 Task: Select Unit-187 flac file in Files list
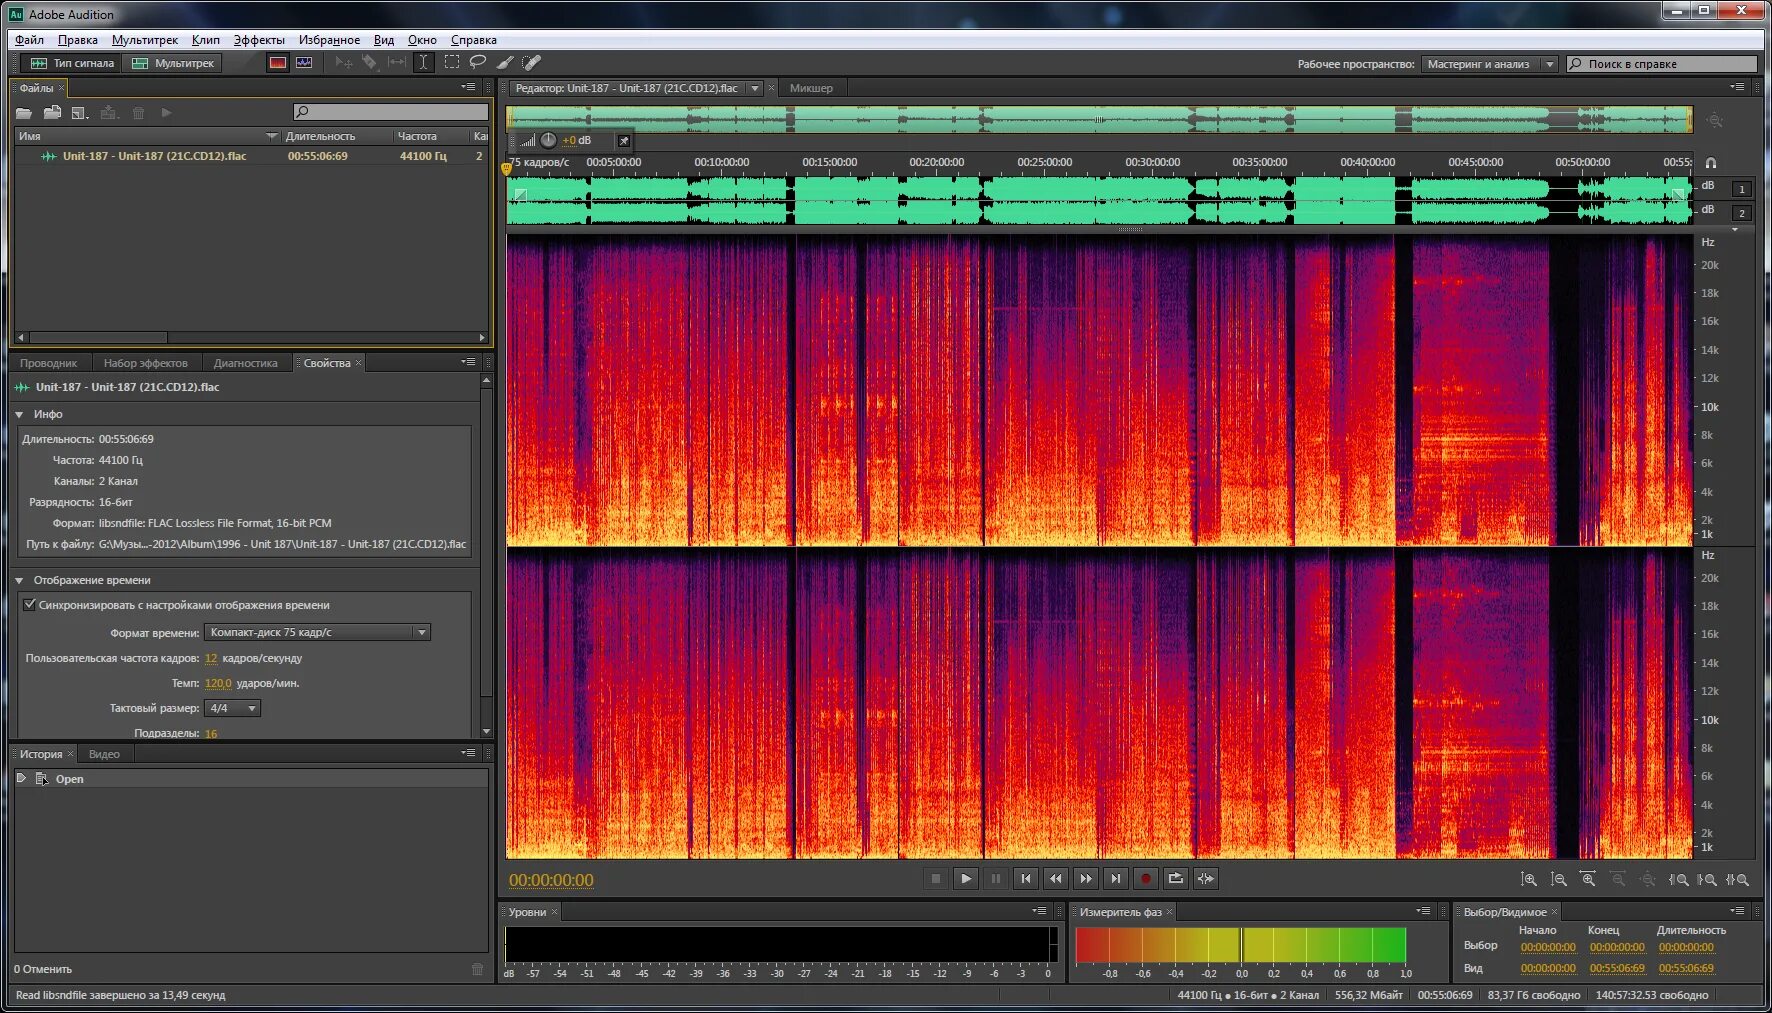click(251, 156)
